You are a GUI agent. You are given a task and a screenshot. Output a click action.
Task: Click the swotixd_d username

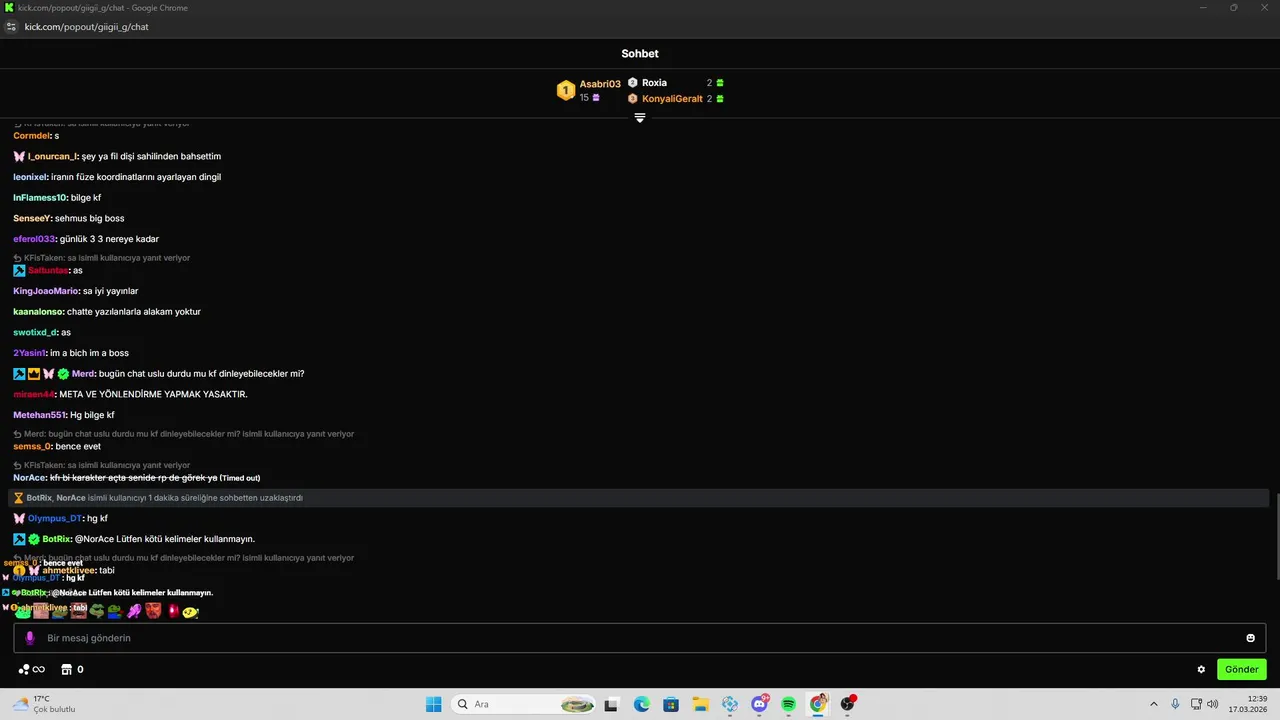click(35, 332)
